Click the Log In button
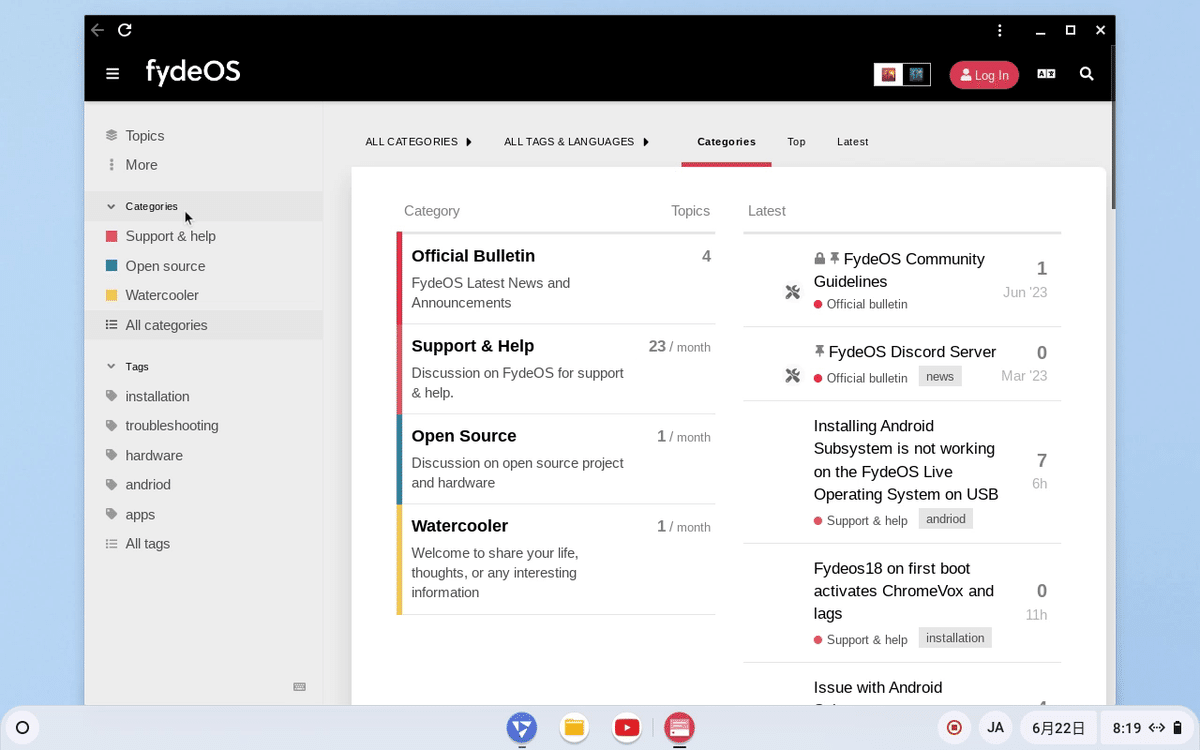 click(983, 74)
